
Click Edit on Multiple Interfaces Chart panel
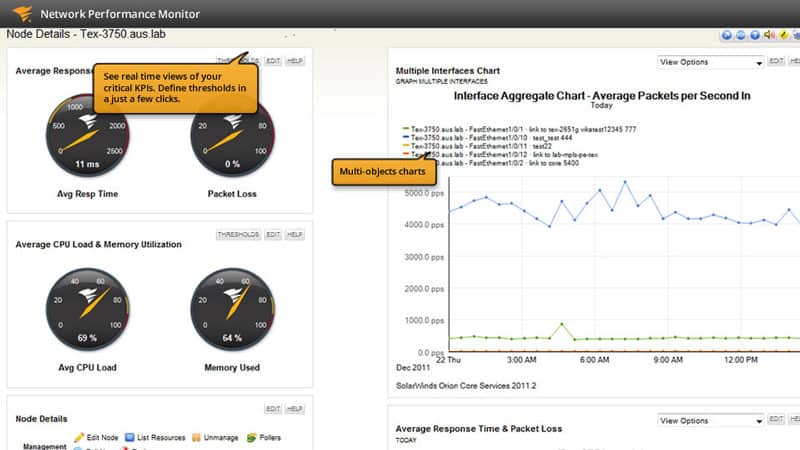[776, 61]
